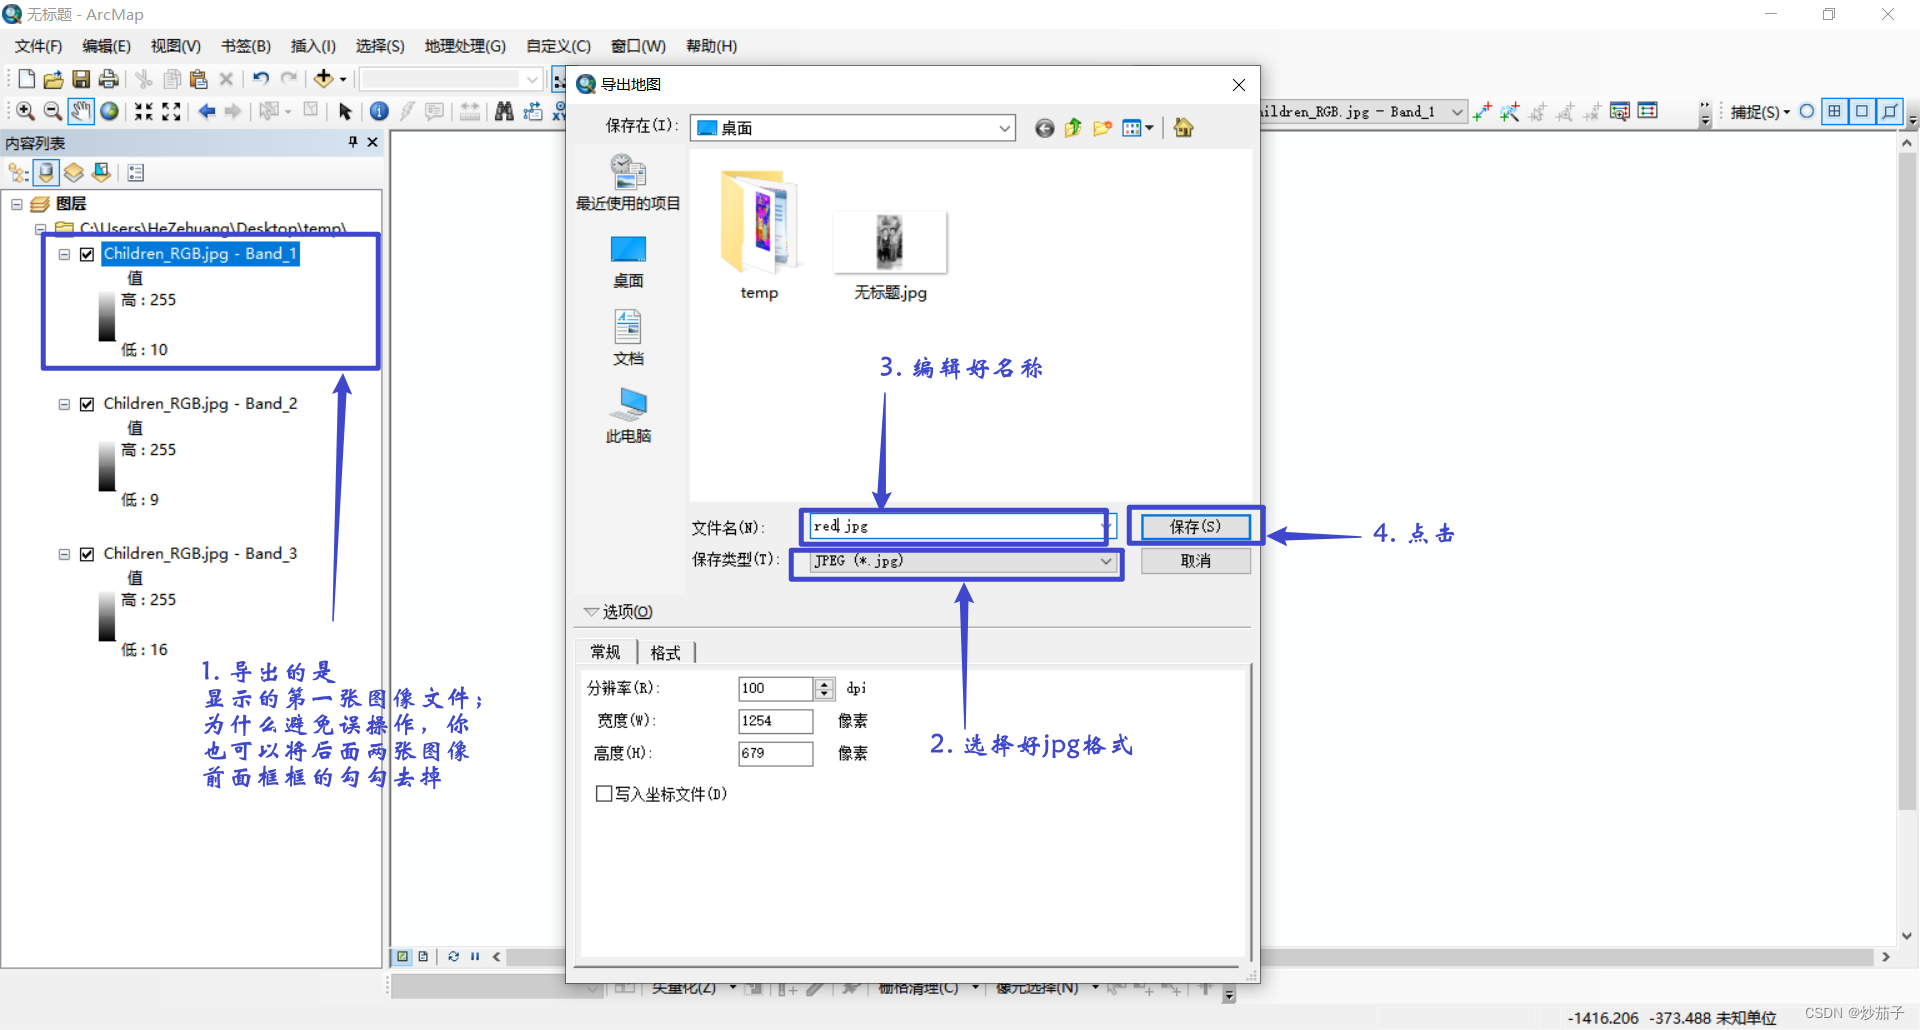Viewport: 1920px width, 1030px height.
Task: Open the save-in location dropdown
Action: [1004, 128]
